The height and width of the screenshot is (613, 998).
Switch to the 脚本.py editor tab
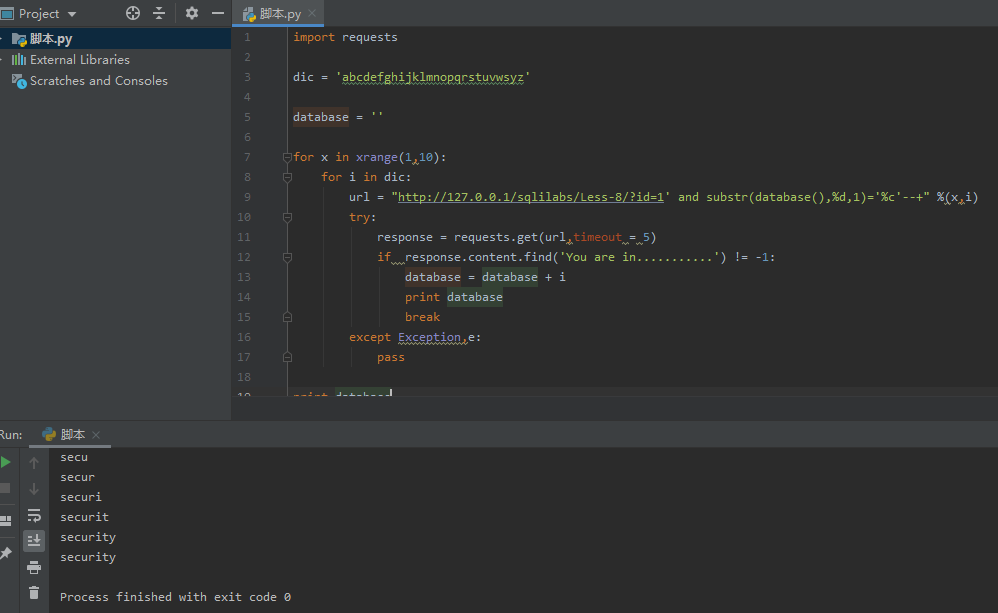279,13
